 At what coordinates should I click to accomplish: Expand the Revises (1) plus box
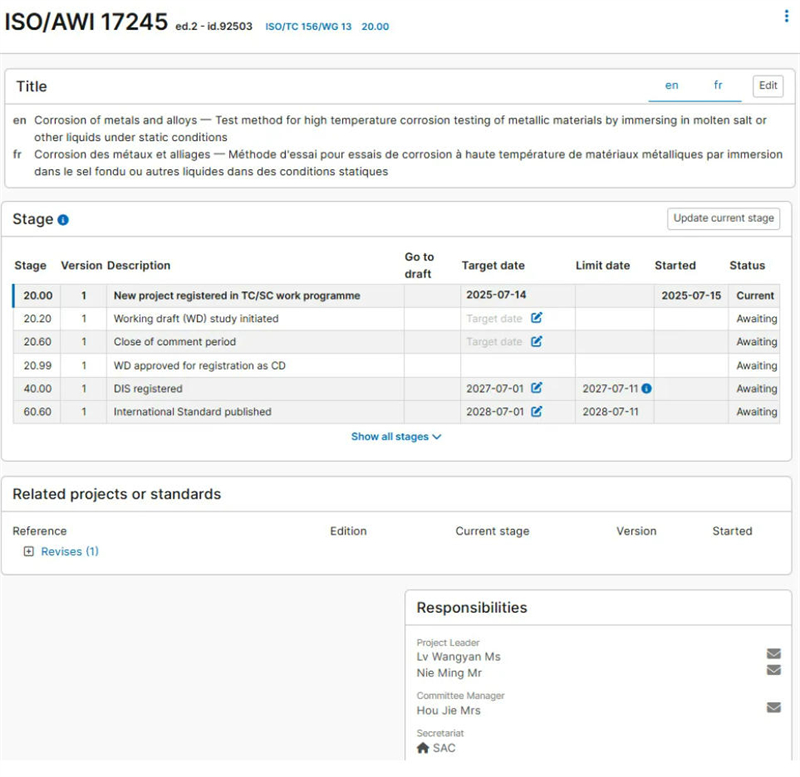click(29, 552)
